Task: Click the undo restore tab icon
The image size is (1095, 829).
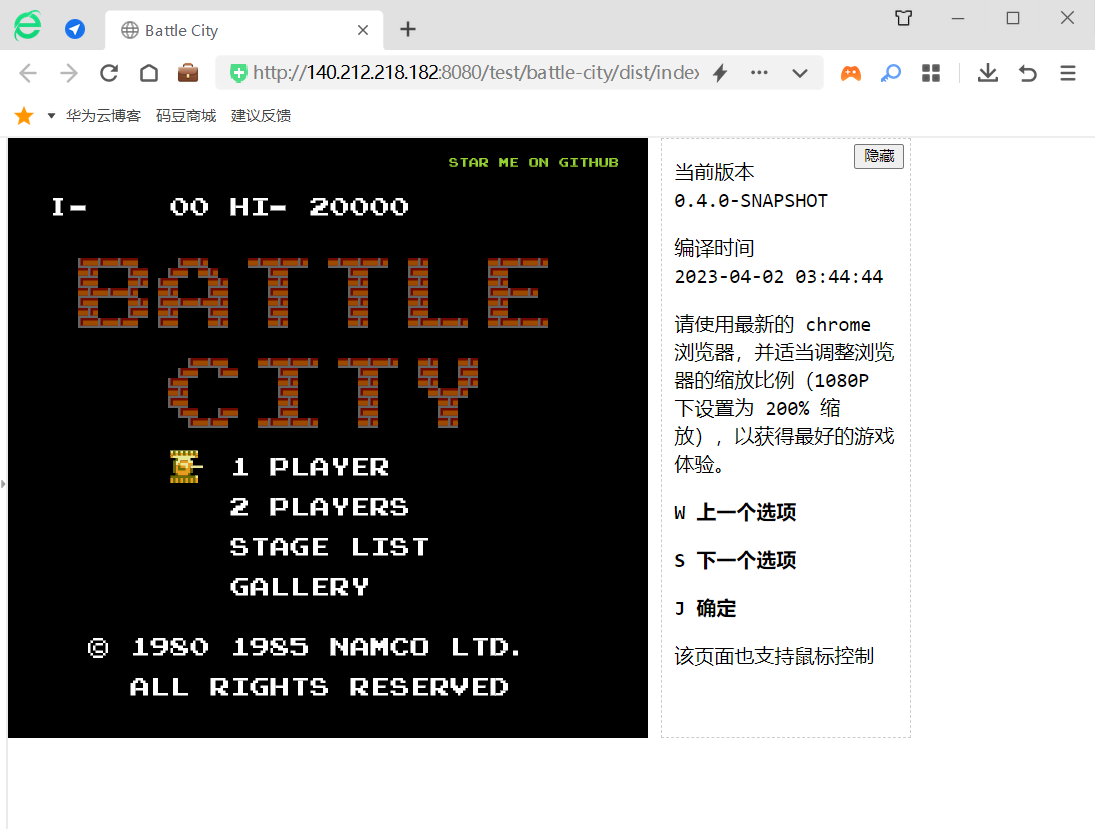Action: [1027, 73]
